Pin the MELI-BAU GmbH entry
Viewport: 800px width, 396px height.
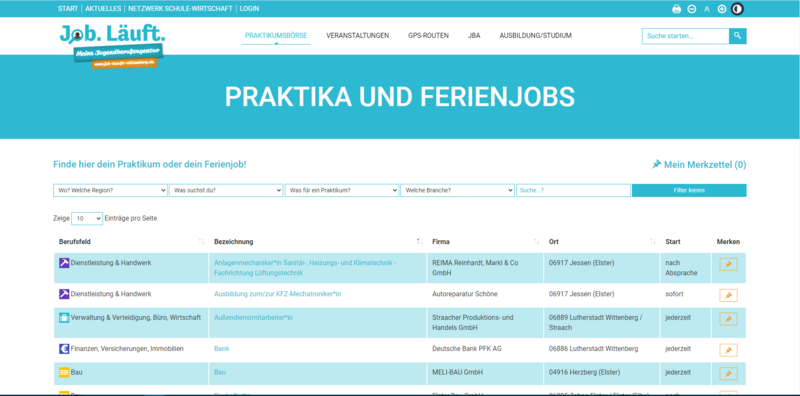(x=729, y=374)
